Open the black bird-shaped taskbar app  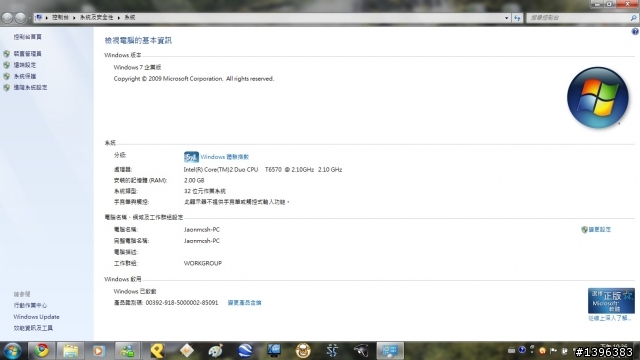coord(361,351)
